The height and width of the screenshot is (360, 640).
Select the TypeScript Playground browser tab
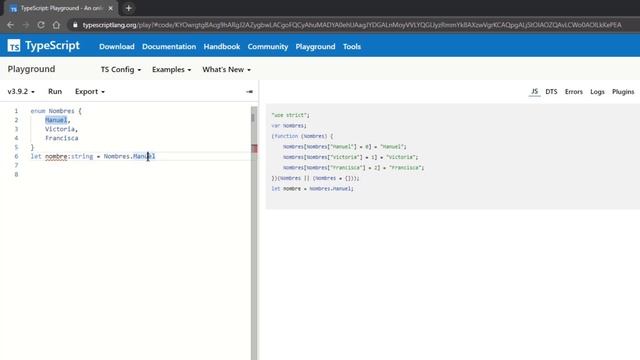click(x=61, y=8)
